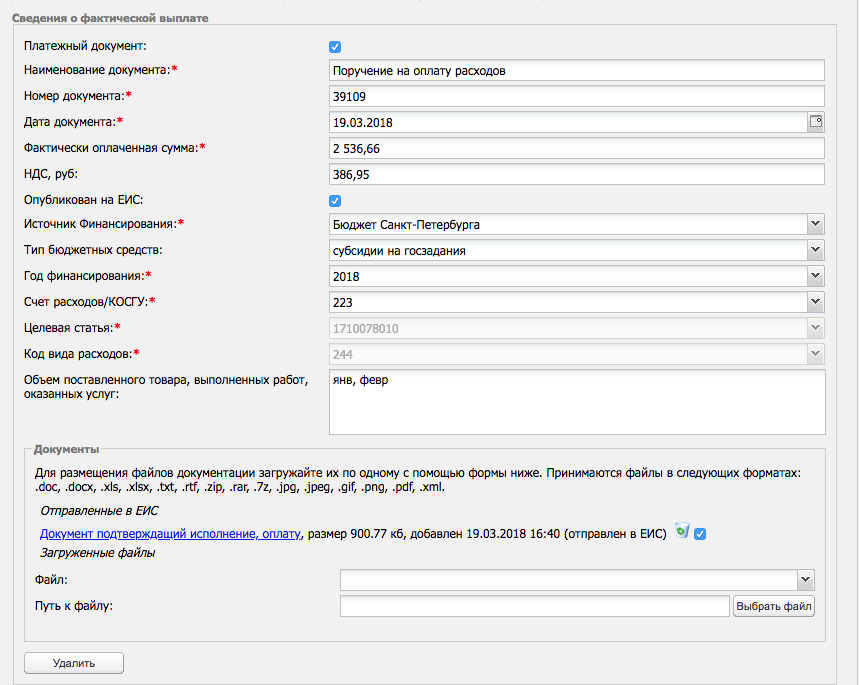Viewport: 859px width, 685px height.
Task: Click the disabled Целевая статья dropdown
Action: 576,328
